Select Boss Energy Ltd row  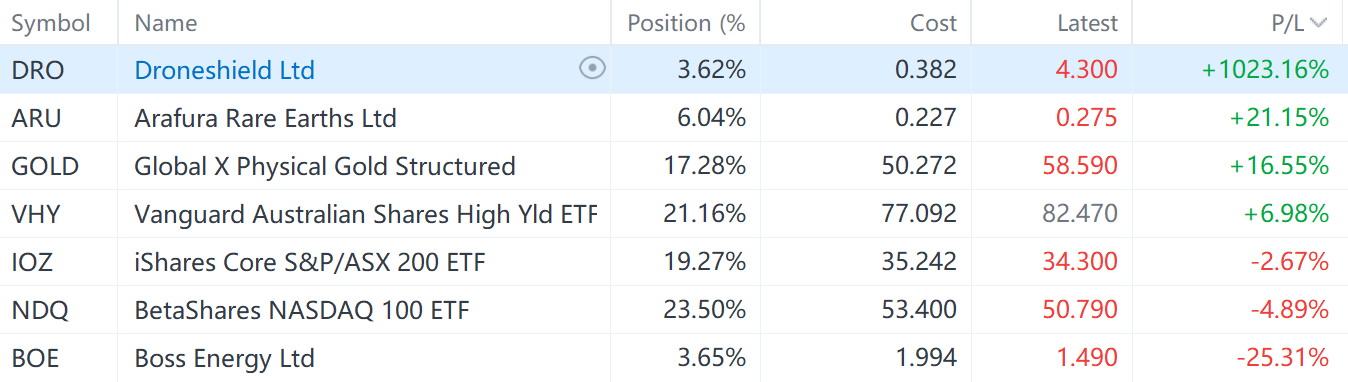click(x=674, y=358)
